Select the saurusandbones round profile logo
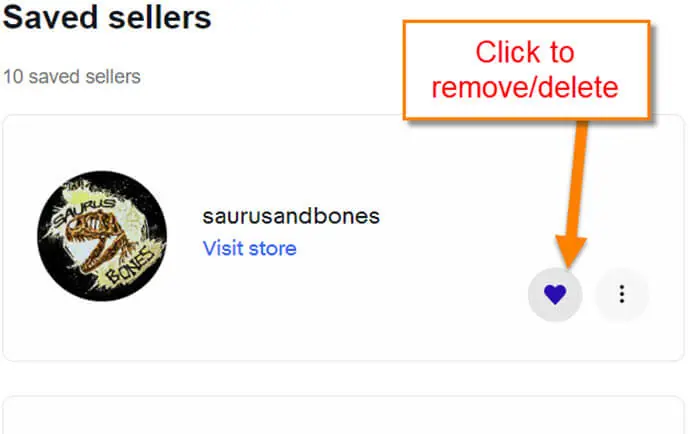700x434 pixels. pyautogui.click(x=102, y=236)
